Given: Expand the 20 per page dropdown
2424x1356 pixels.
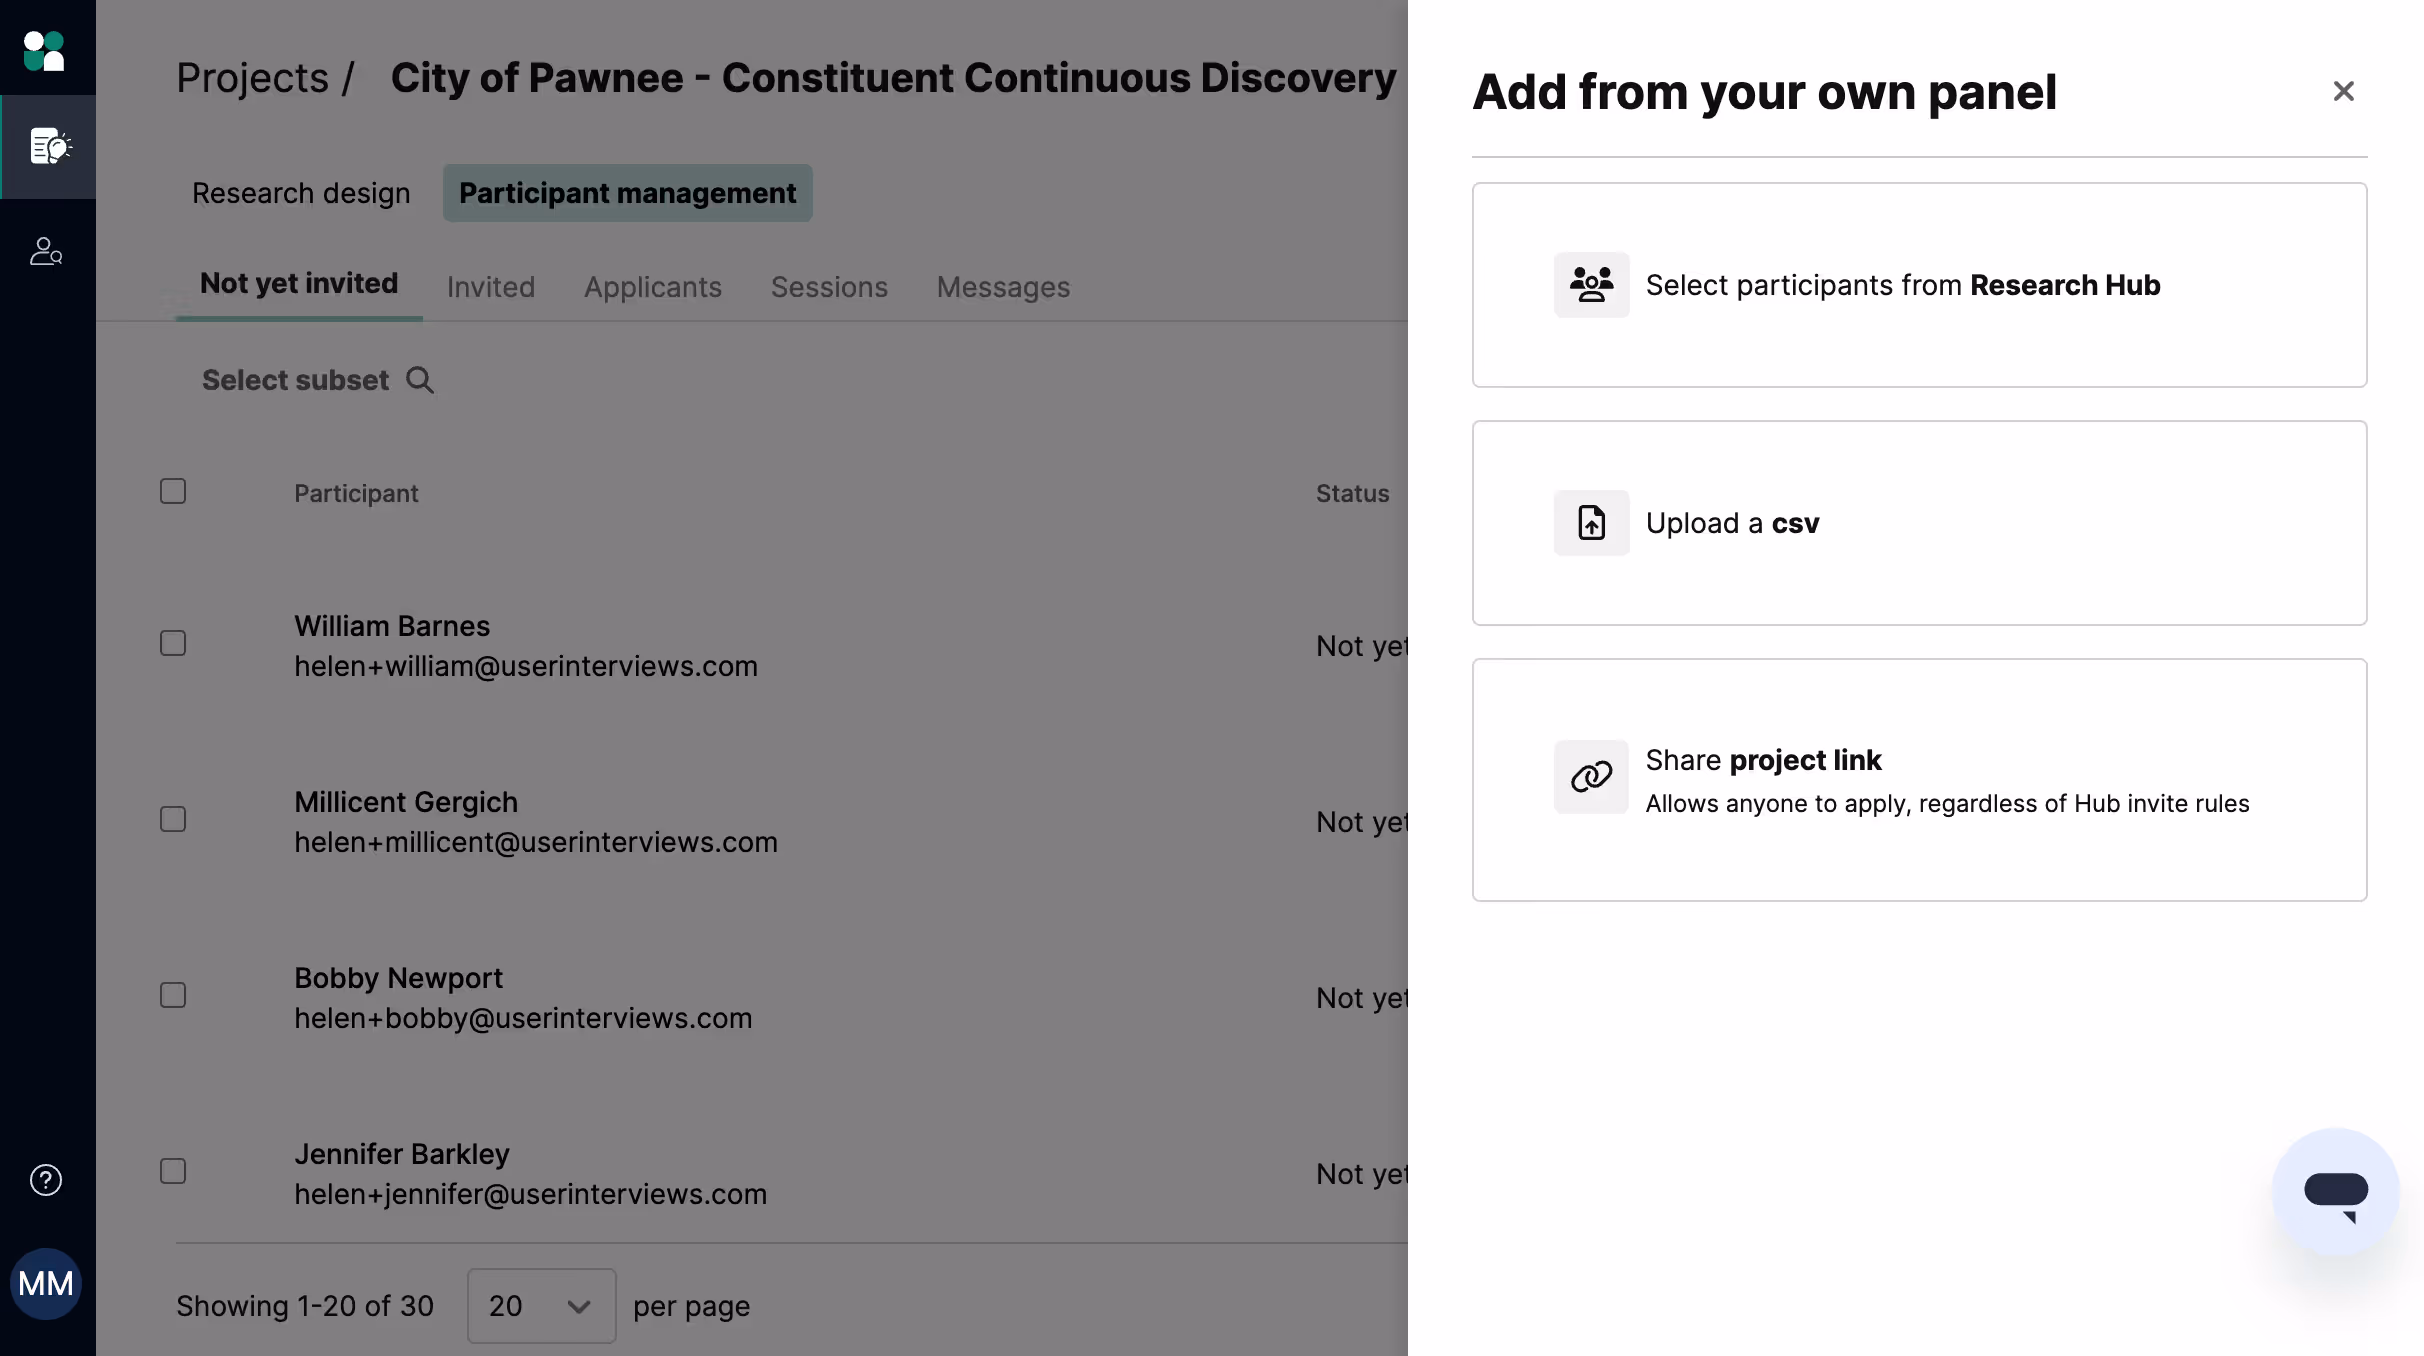Looking at the screenshot, I should [541, 1306].
